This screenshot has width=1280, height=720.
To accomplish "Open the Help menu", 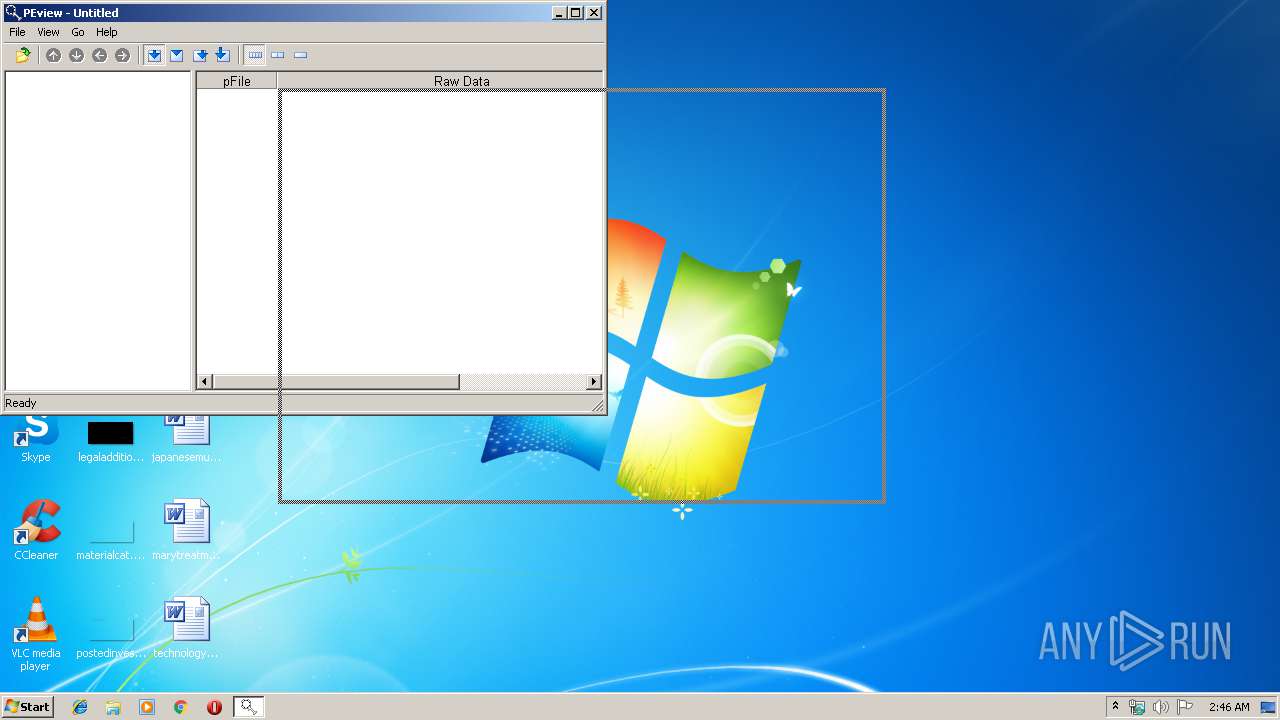I will tap(106, 32).
